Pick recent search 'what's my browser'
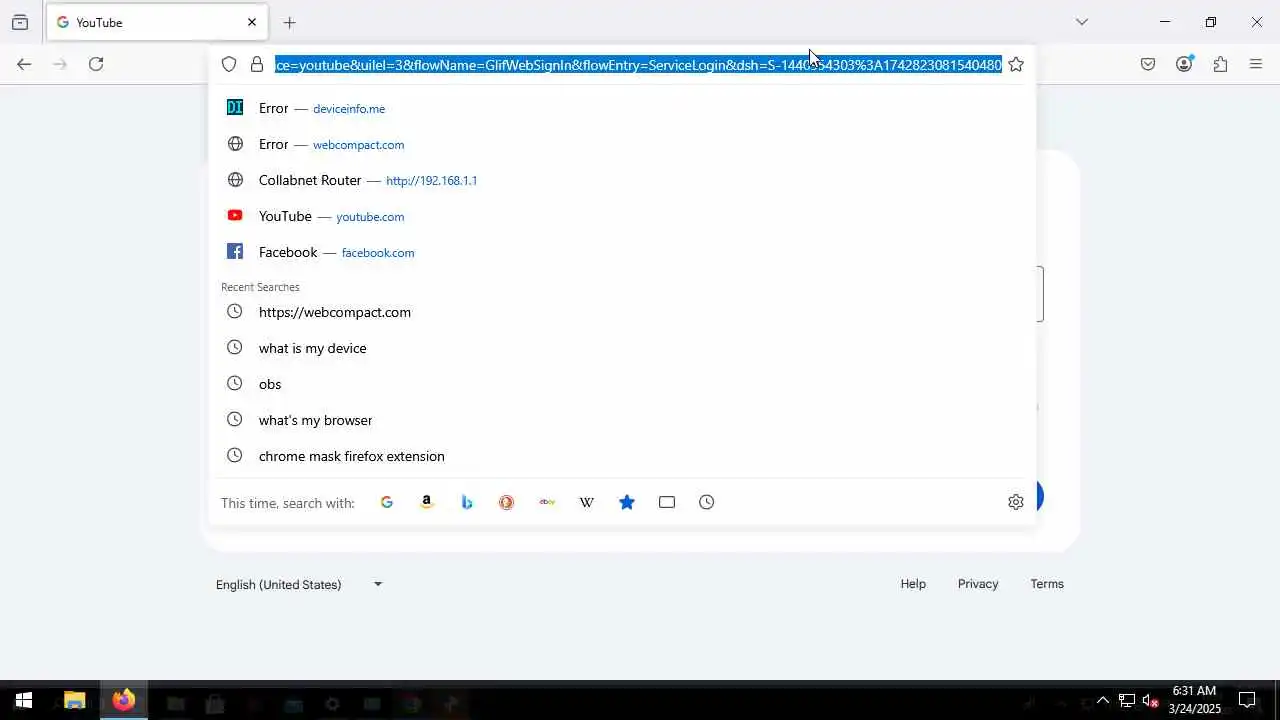The height and width of the screenshot is (720, 1280). pos(622,420)
